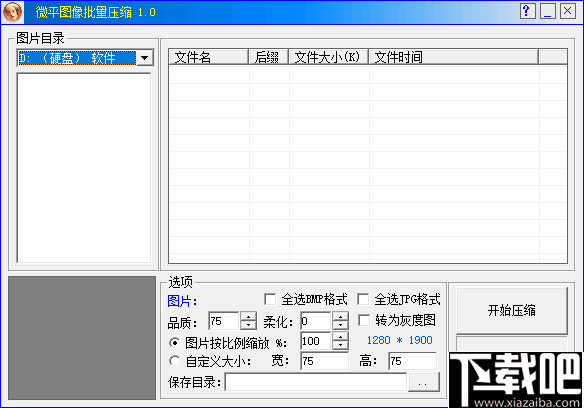Decrease 柔化 value with down arrow

(x=340, y=325)
